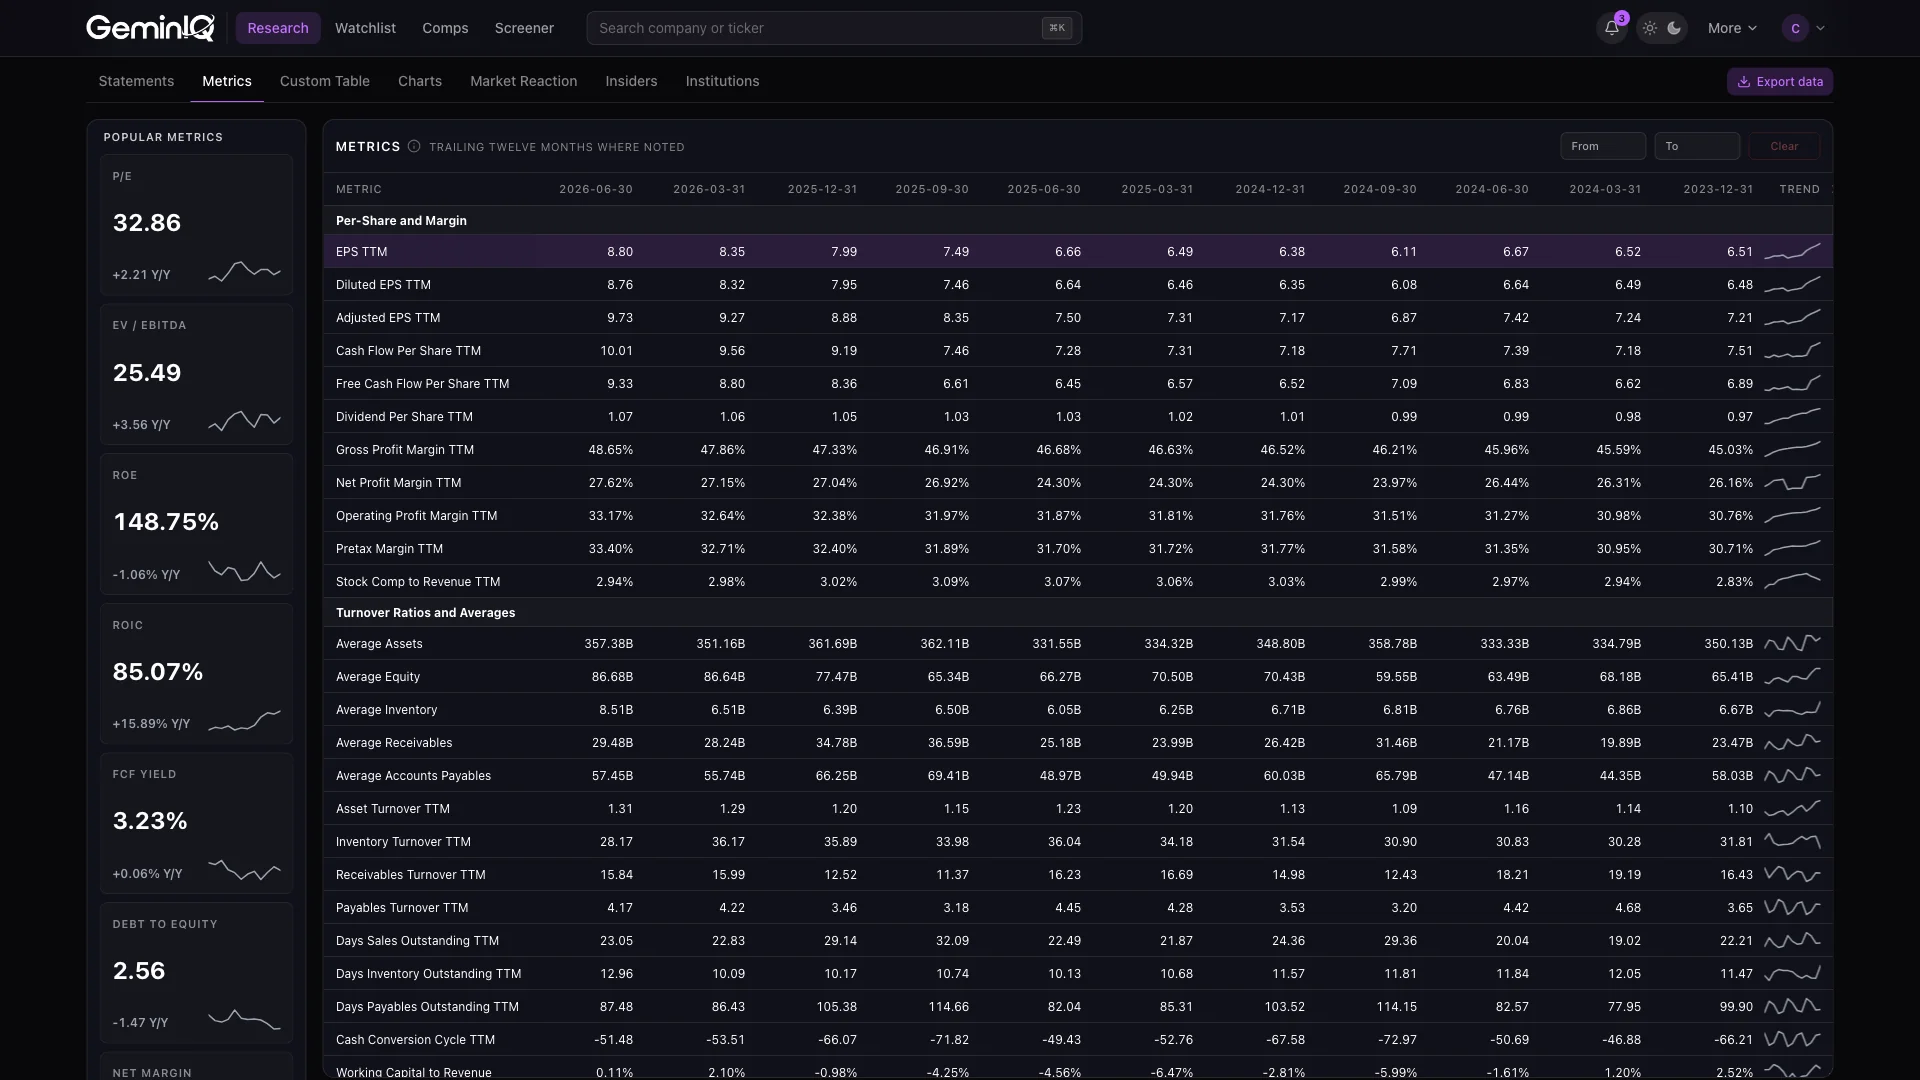The height and width of the screenshot is (1080, 1920).
Task: Open the ROIC metric card
Action: click(x=196, y=674)
